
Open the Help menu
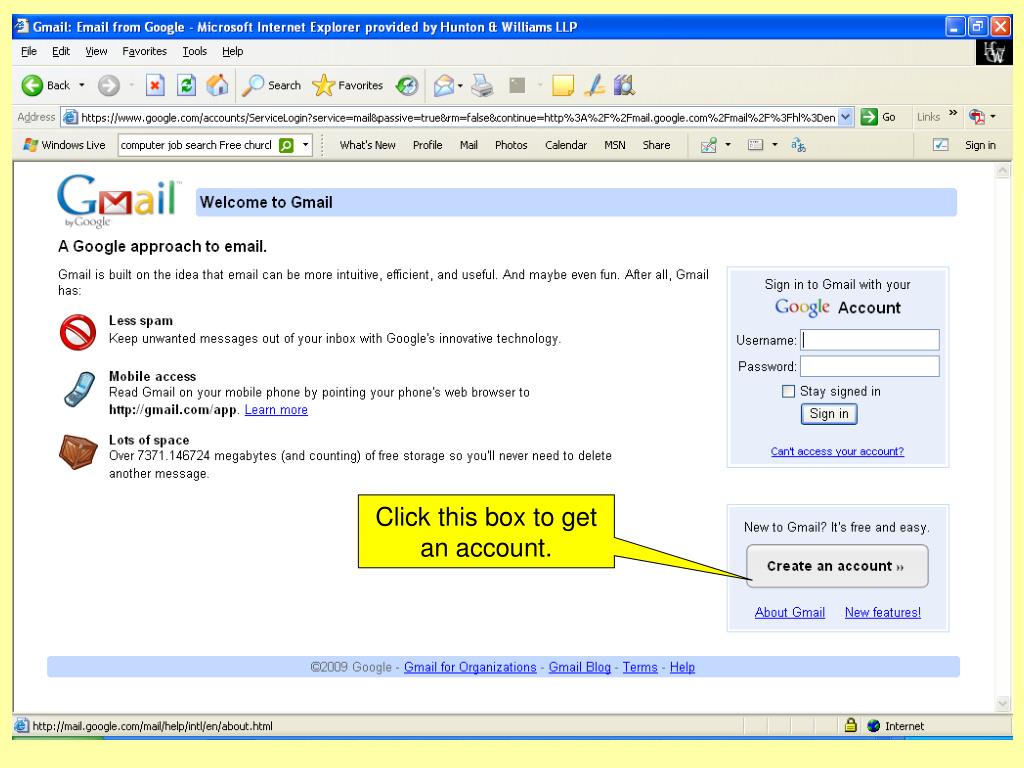pos(232,51)
